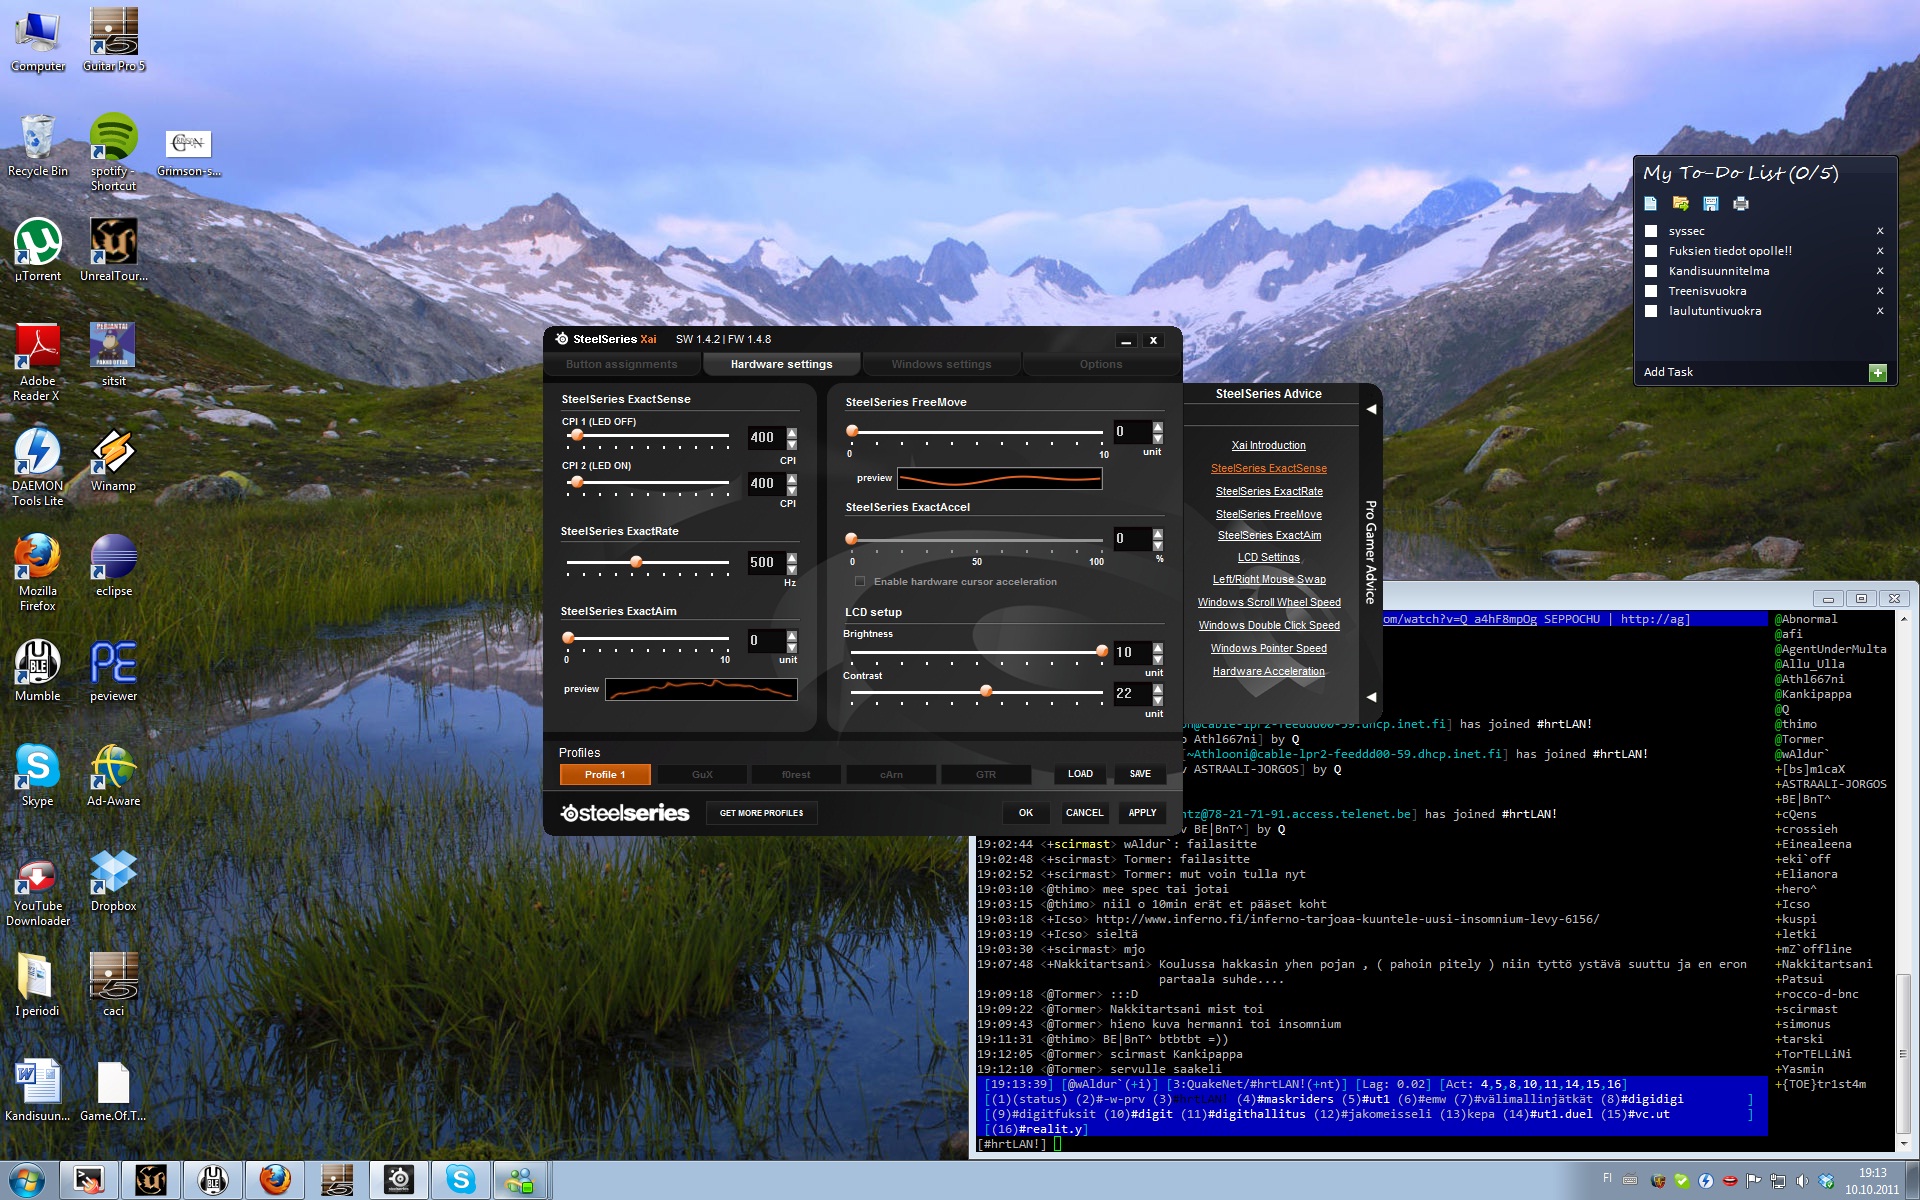Open the SteelSeries FreeMove advice link
Image resolution: width=1920 pixels, height=1200 pixels.
pyautogui.click(x=1268, y=514)
